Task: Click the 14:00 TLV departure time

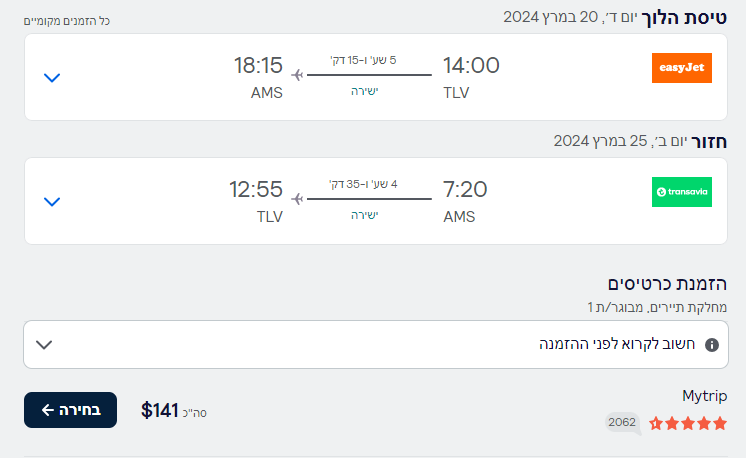Action: pyautogui.click(x=471, y=65)
